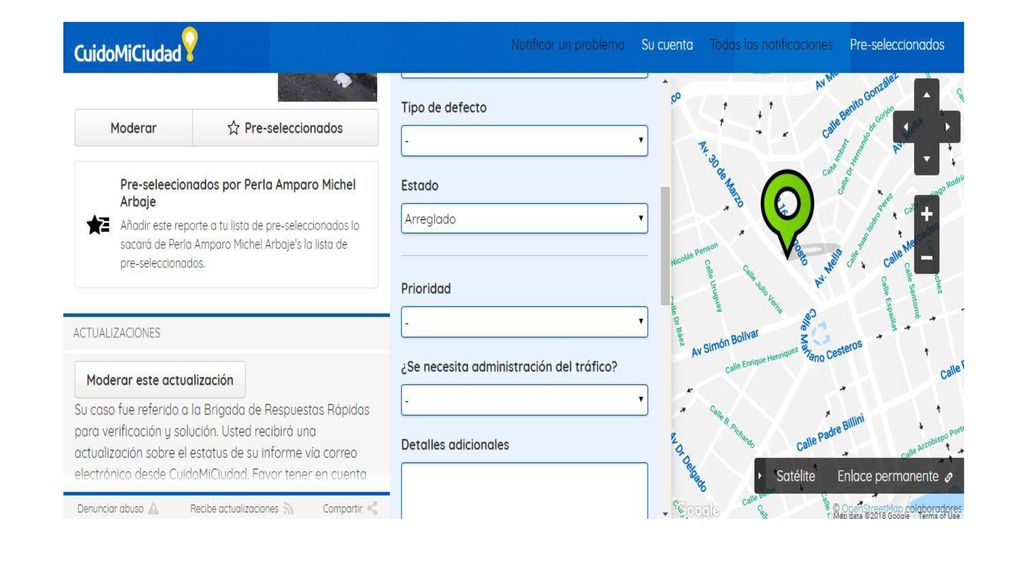
Task: Click the CuidoMiCiudad logo
Action: coord(135,46)
